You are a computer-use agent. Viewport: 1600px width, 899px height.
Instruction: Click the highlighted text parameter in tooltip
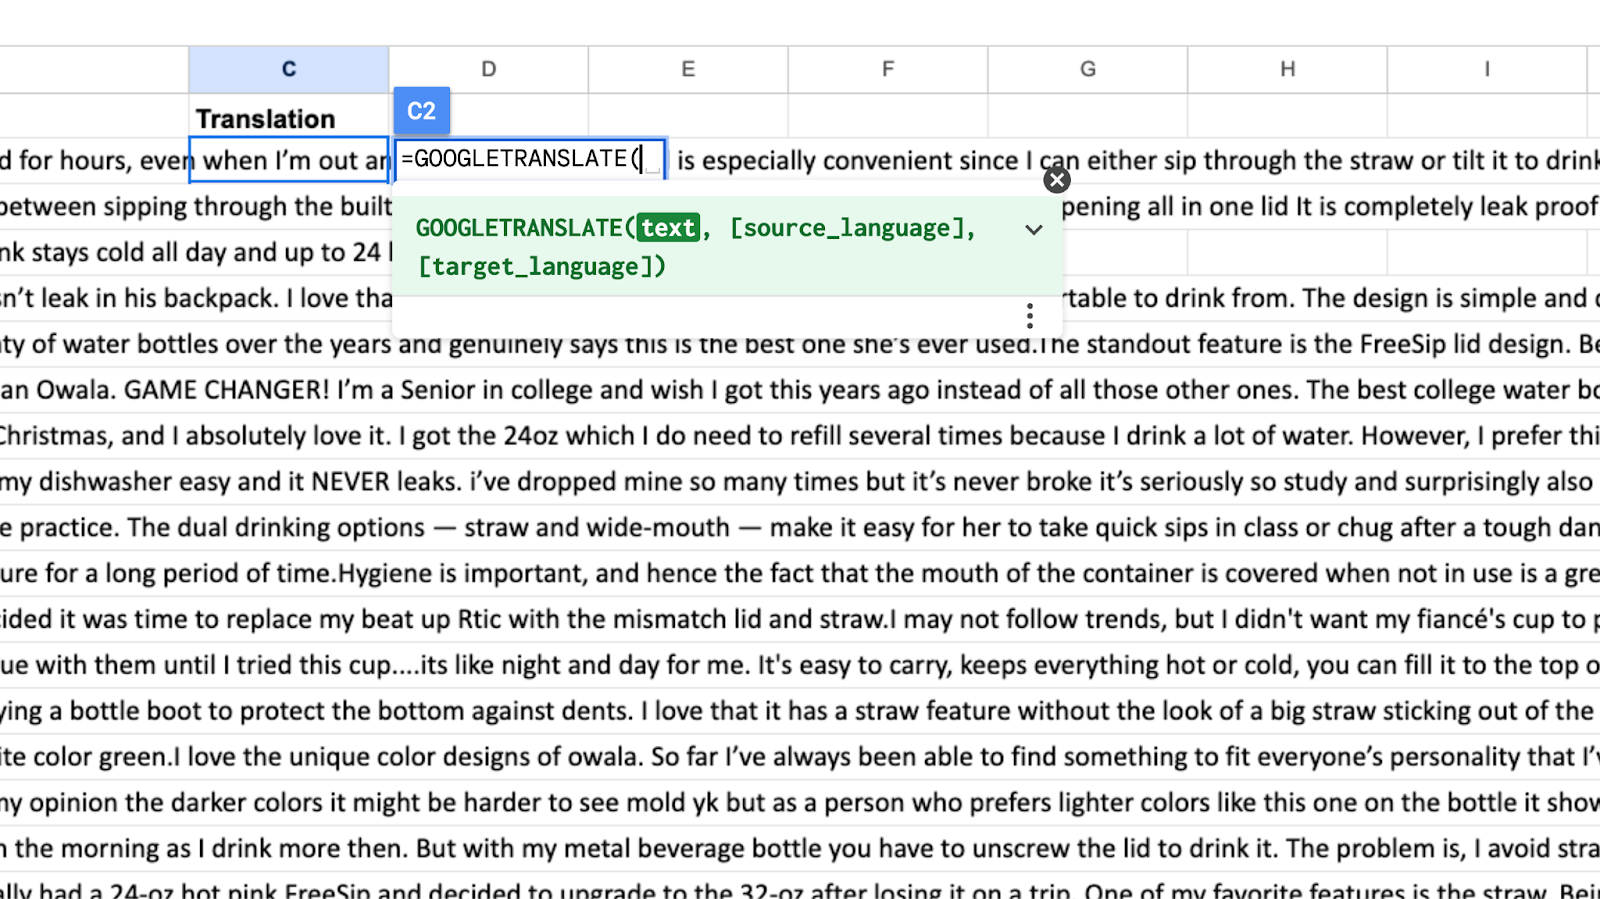click(x=667, y=228)
